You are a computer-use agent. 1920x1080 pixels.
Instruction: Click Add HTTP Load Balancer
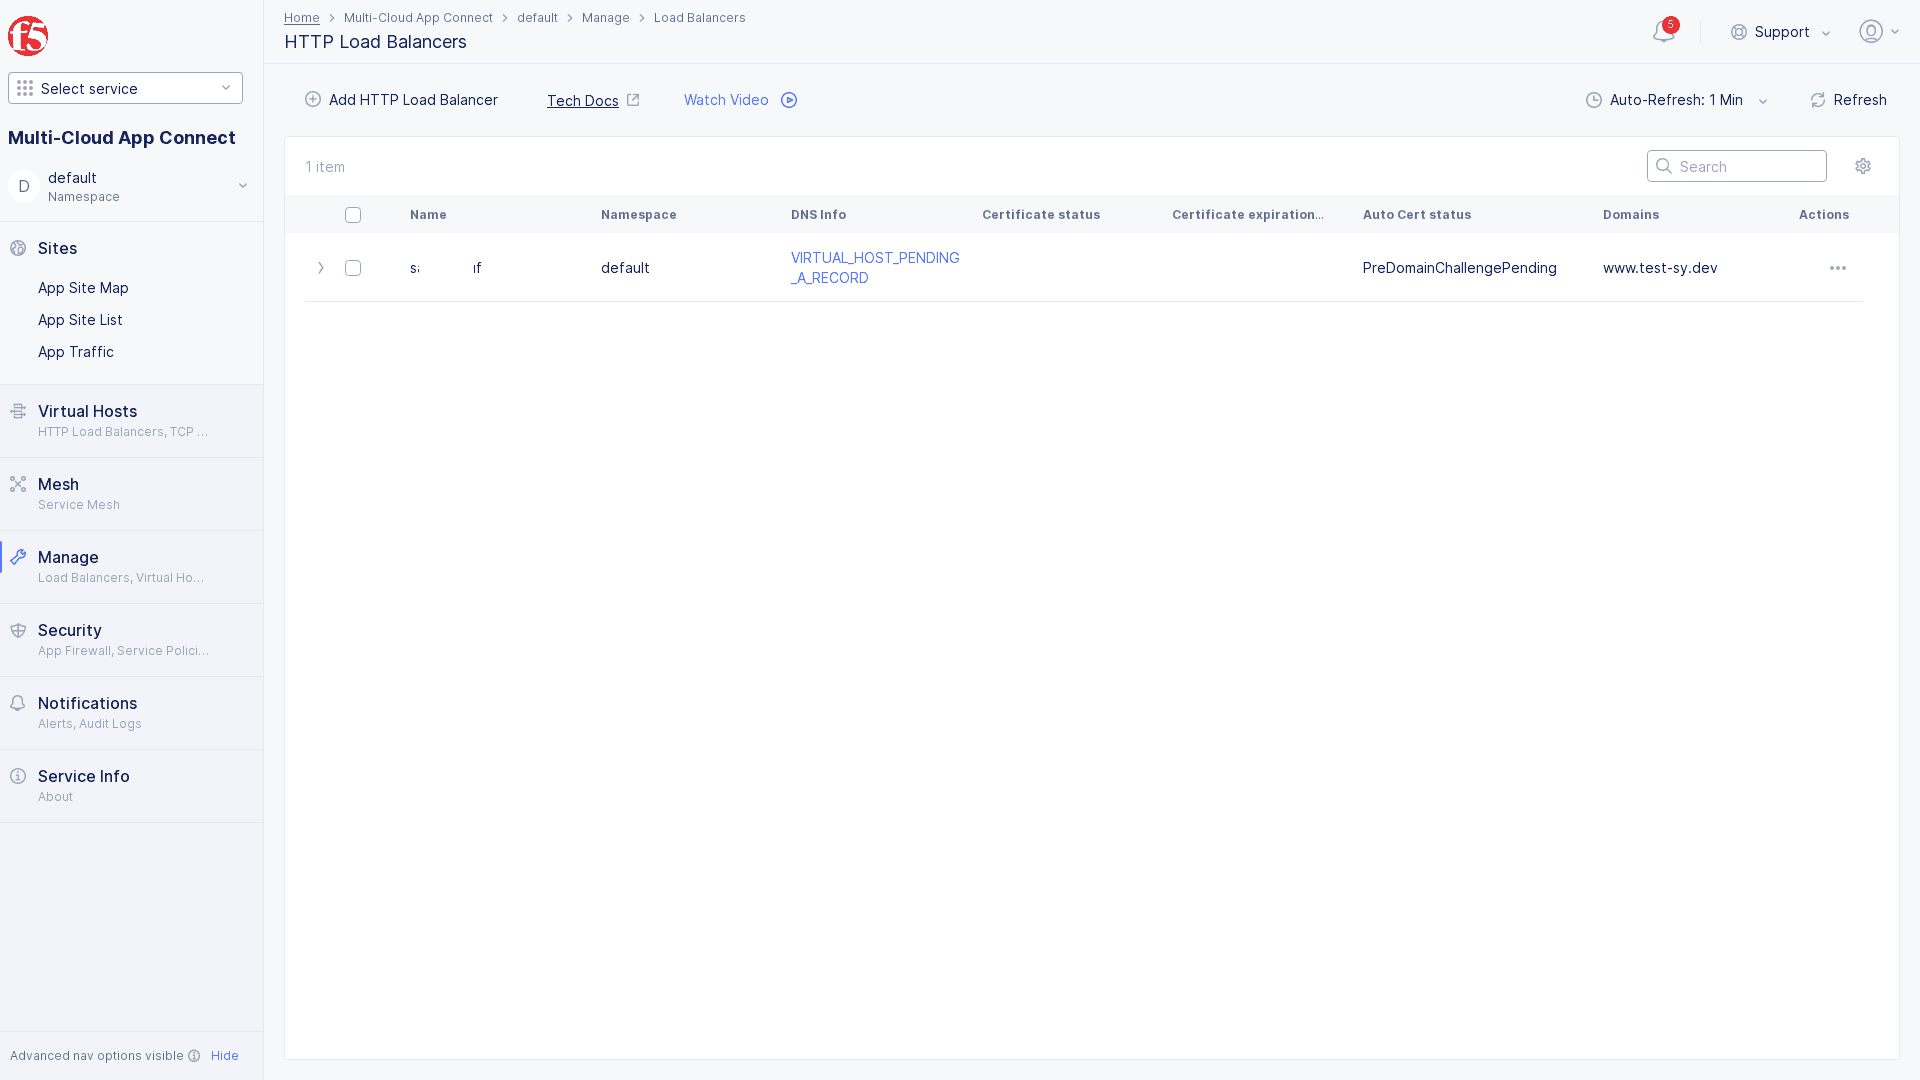(x=401, y=100)
